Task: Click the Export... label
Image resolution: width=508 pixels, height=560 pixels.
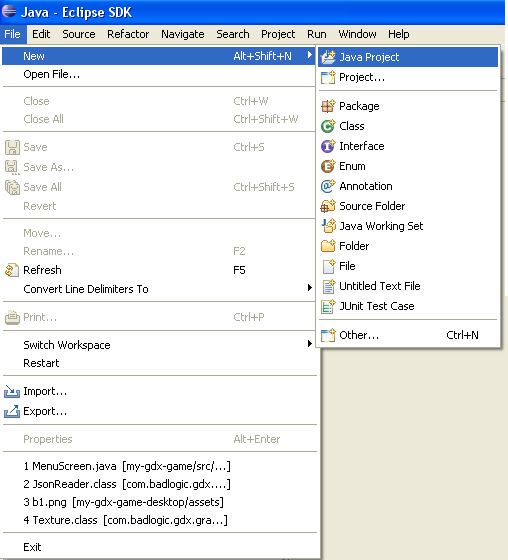Action: (45, 411)
